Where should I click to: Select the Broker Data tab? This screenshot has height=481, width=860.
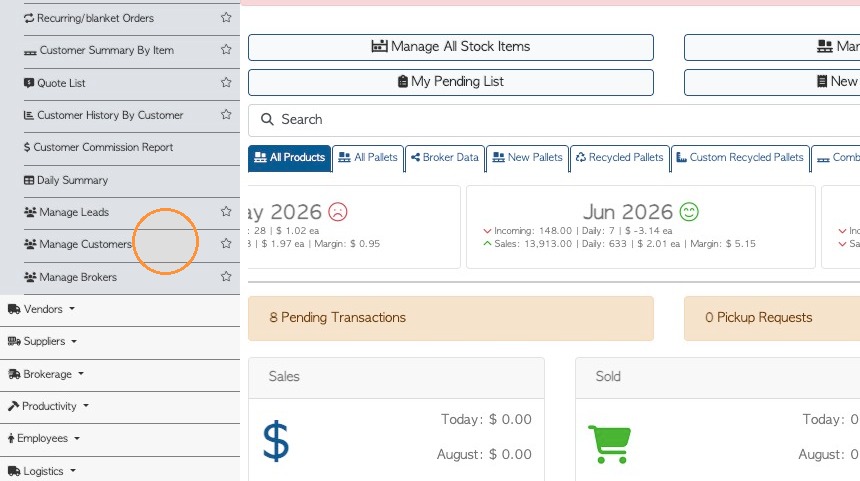tap(445, 158)
